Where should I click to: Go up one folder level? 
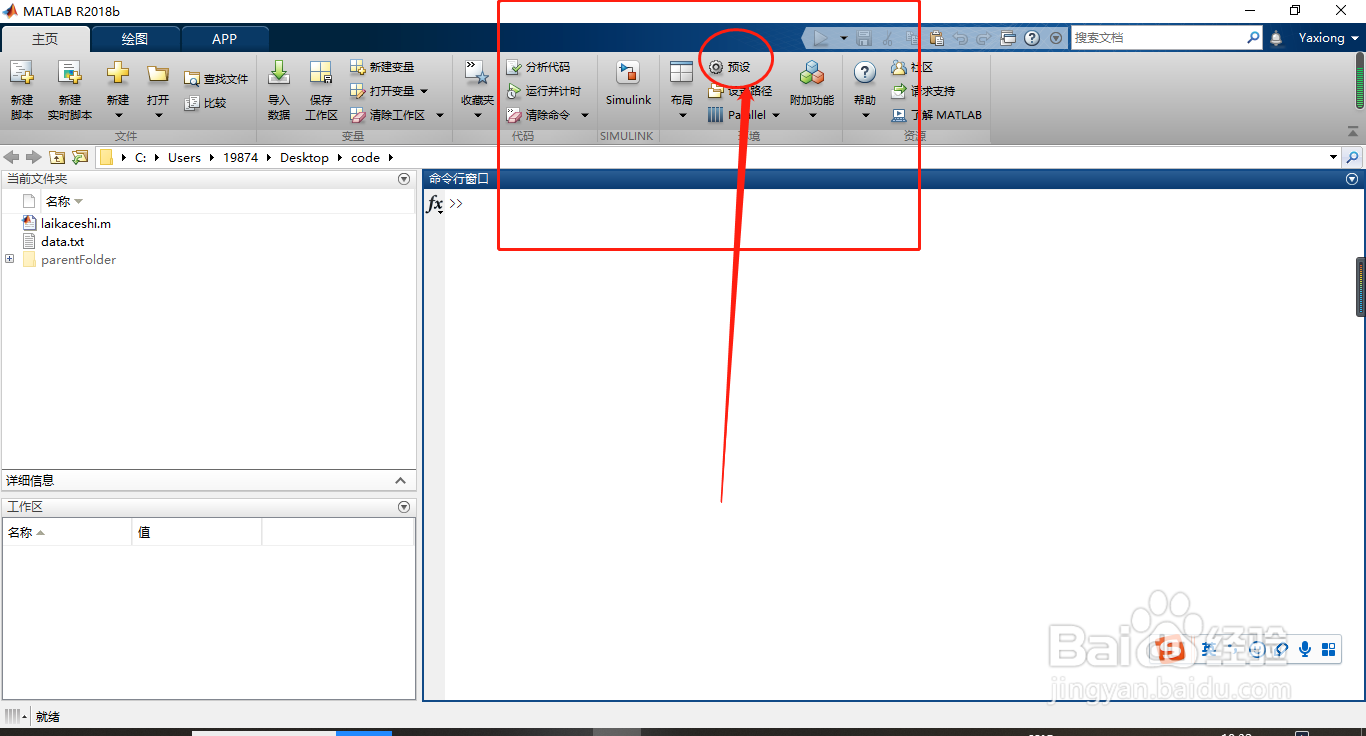coord(57,157)
